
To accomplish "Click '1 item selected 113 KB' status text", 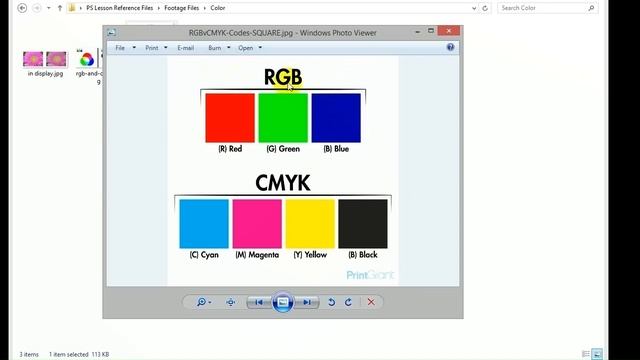I will pos(79,354).
